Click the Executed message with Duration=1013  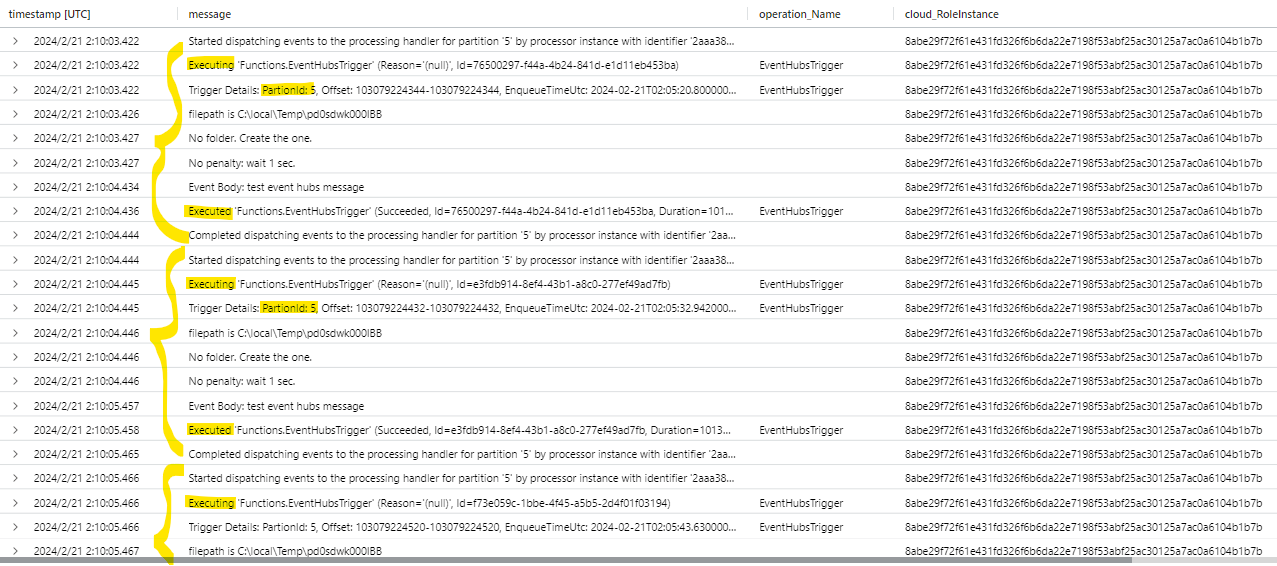[x=461, y=430]
